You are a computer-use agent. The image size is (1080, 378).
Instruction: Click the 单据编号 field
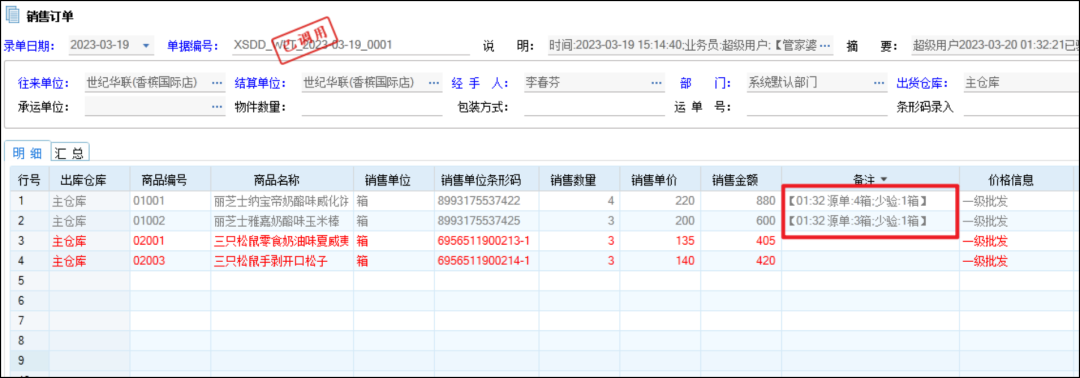point(351,46)
